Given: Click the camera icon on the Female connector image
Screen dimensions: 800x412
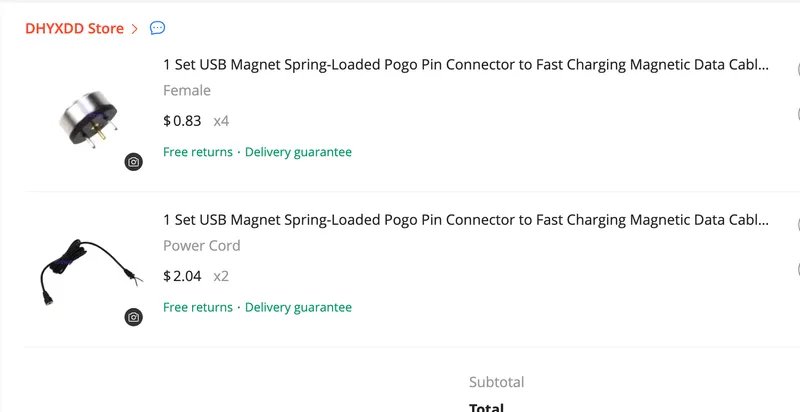Looking at the screenshot, I should (x=134, y=162).
